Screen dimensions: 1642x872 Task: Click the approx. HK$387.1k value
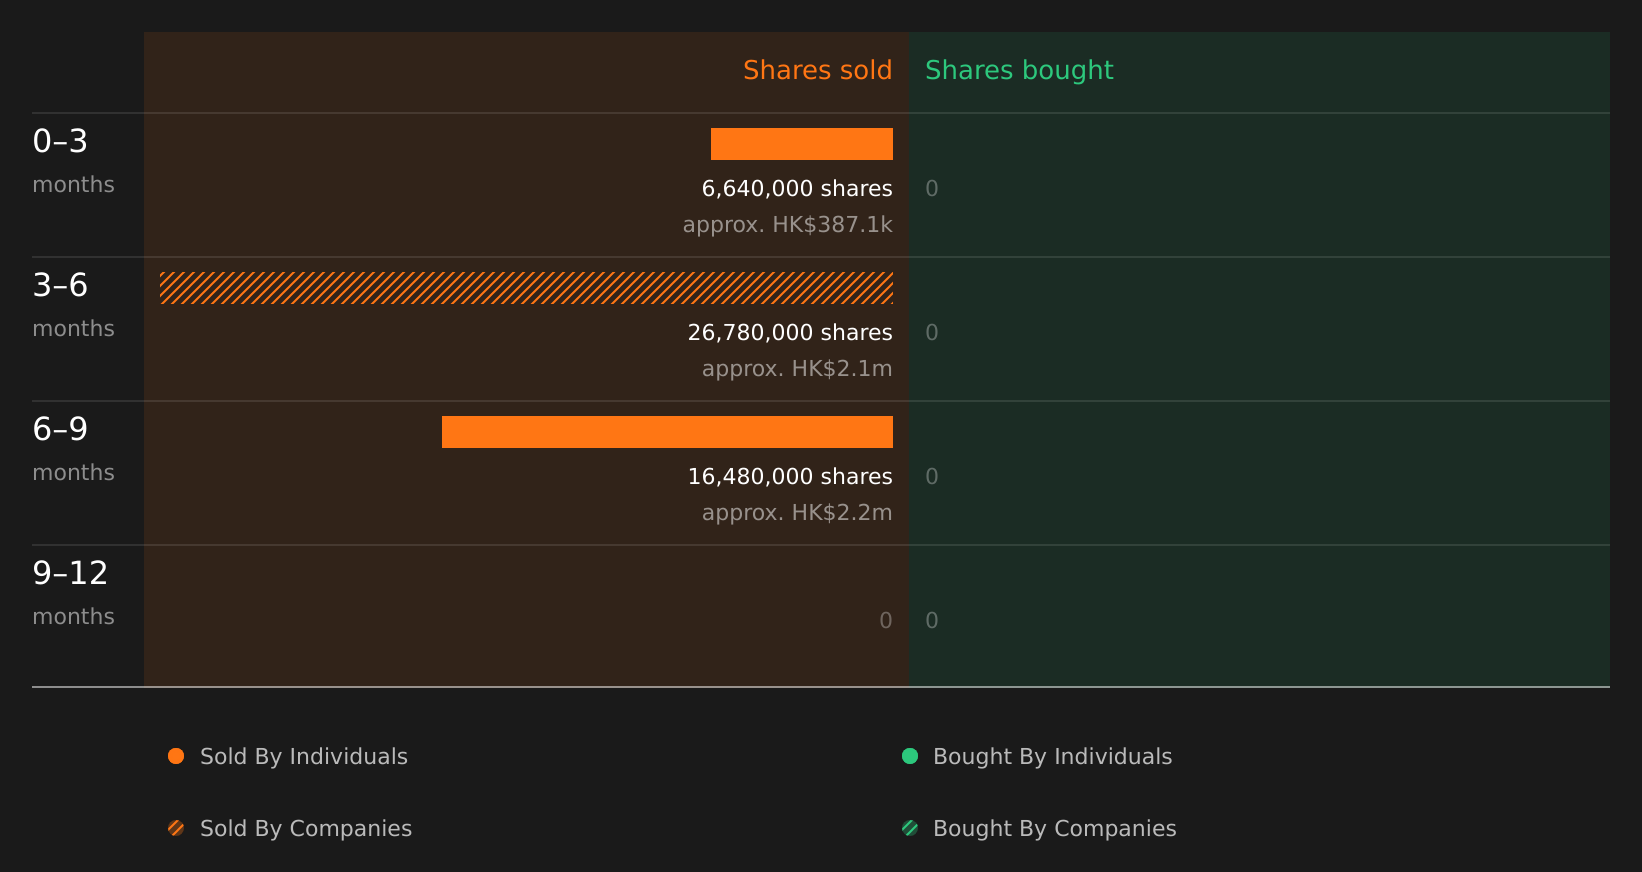coord(787,225)
